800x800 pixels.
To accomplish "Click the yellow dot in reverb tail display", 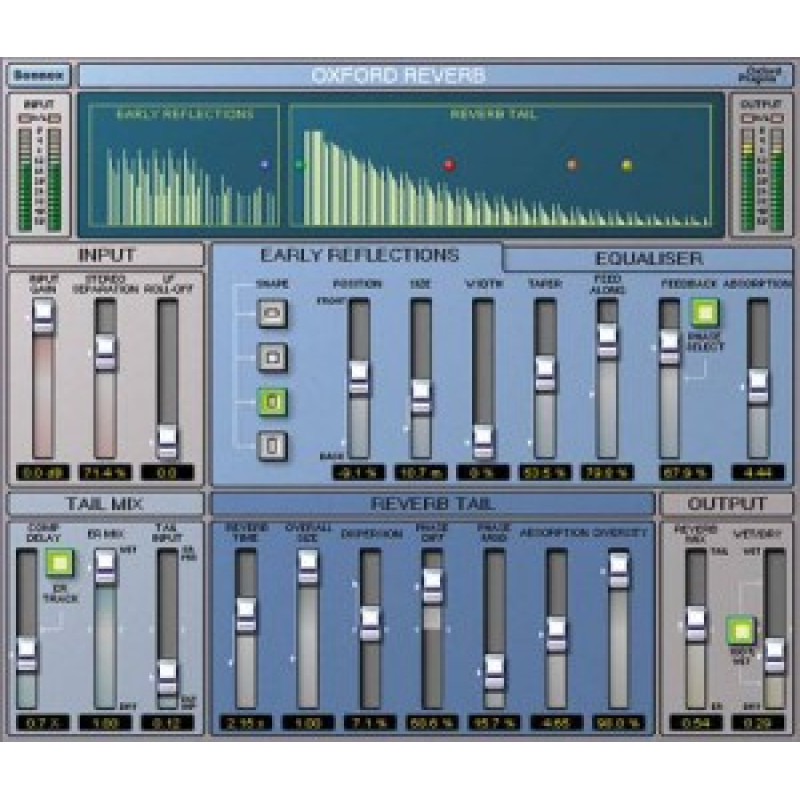I will pos(627,165).
